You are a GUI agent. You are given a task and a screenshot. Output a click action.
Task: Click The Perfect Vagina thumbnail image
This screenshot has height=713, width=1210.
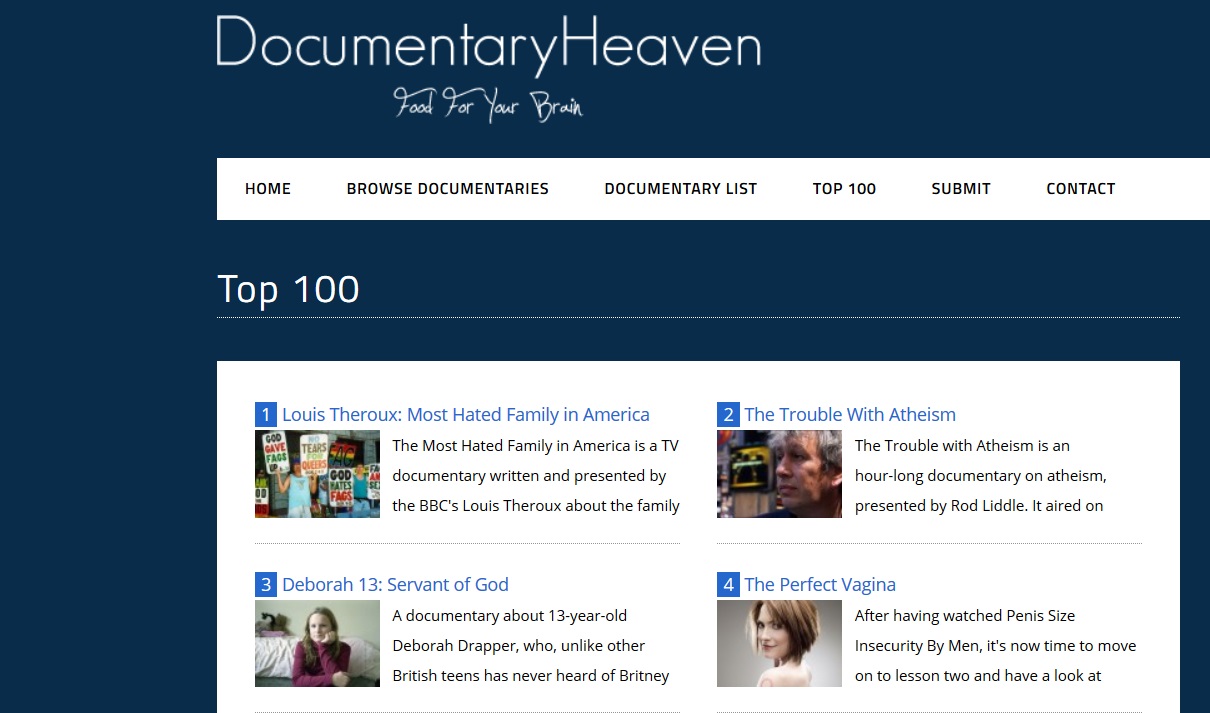(x=779, y=644)
